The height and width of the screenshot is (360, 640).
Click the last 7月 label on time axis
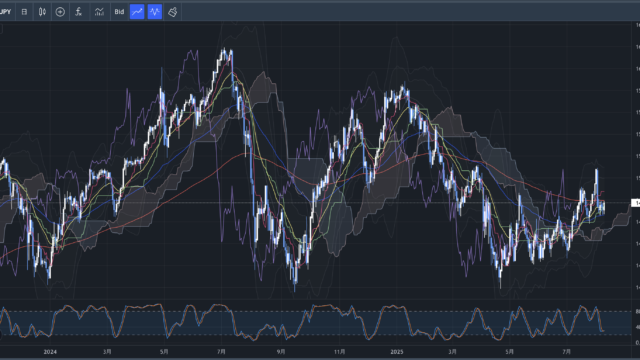tap(566, 352)
